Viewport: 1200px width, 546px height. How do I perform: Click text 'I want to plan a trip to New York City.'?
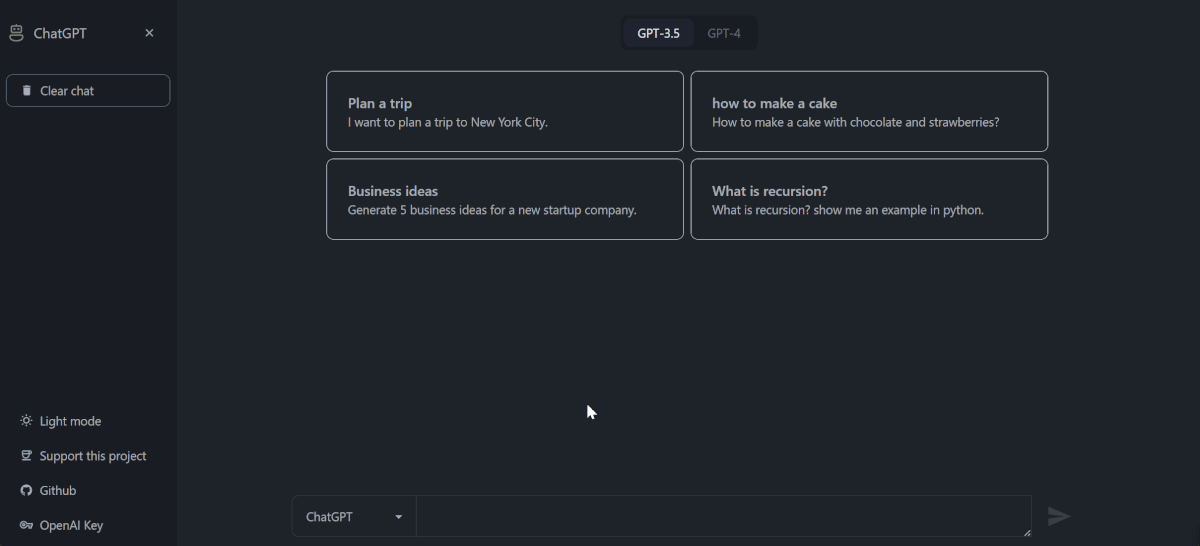tap(448, 122)
